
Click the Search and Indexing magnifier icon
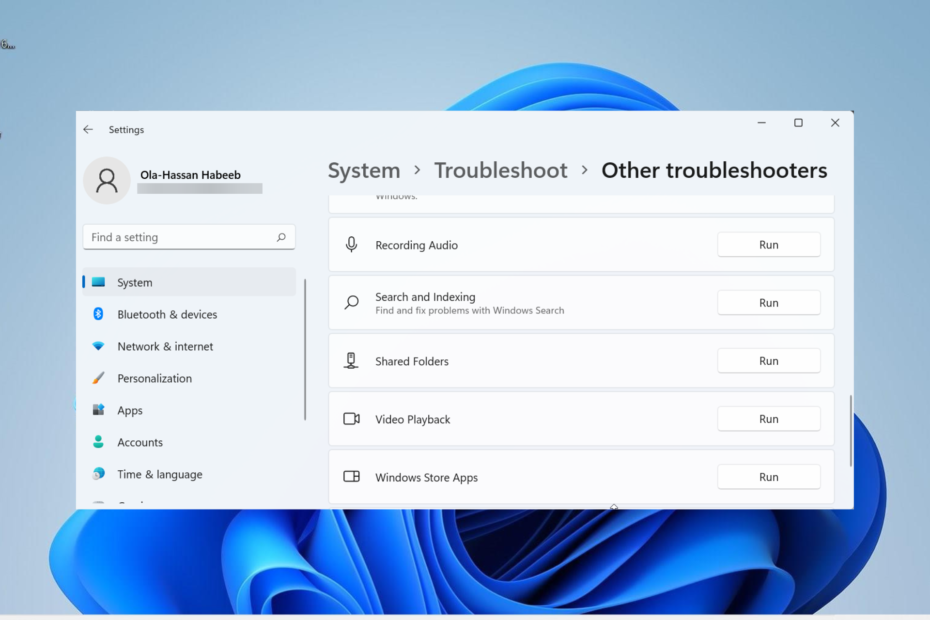tap(351, 303)
